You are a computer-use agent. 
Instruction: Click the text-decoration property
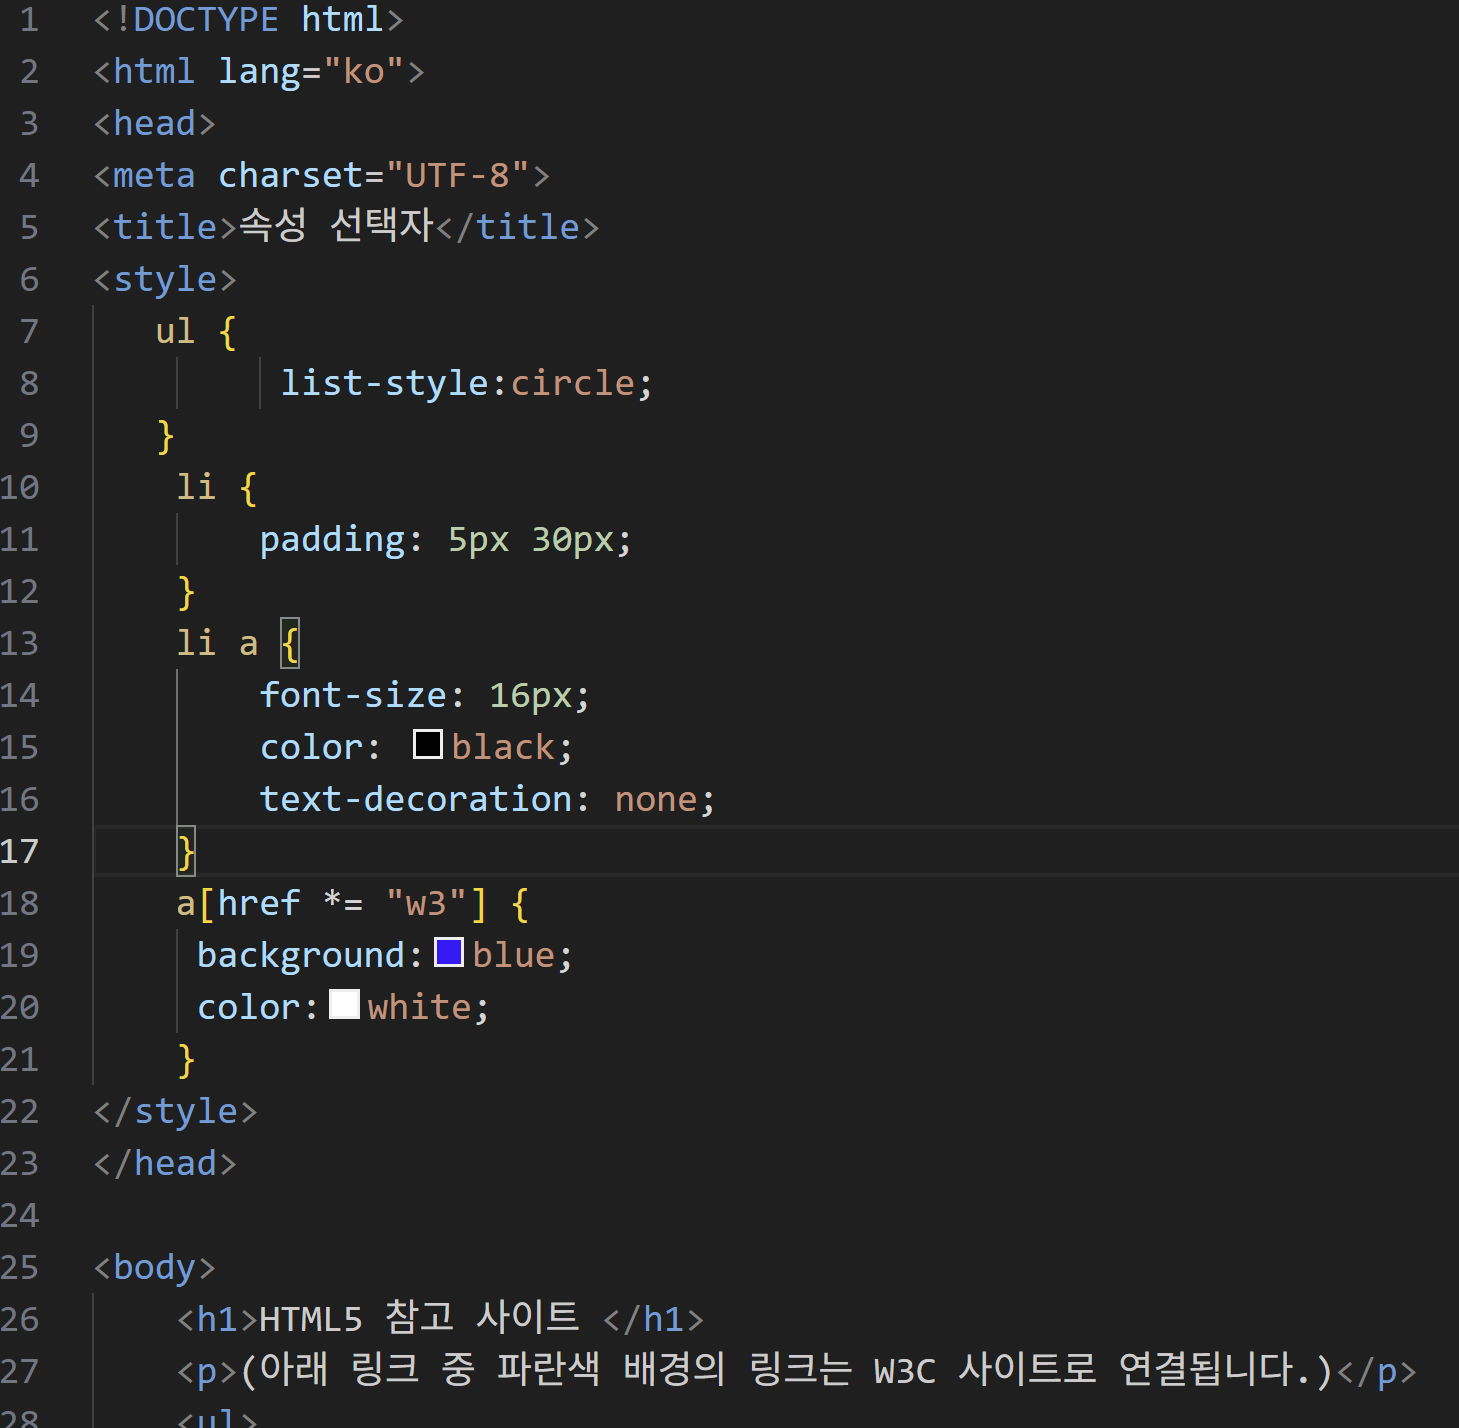point(416,799)
